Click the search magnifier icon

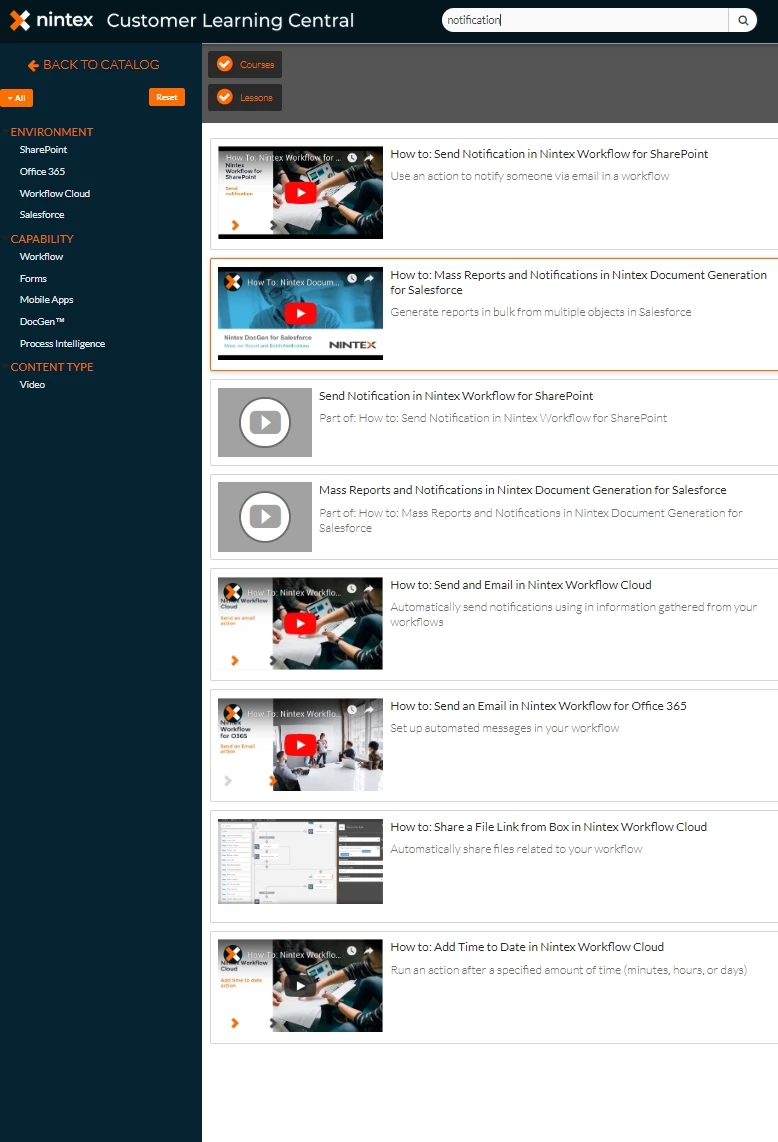click(x=743, y=20)
